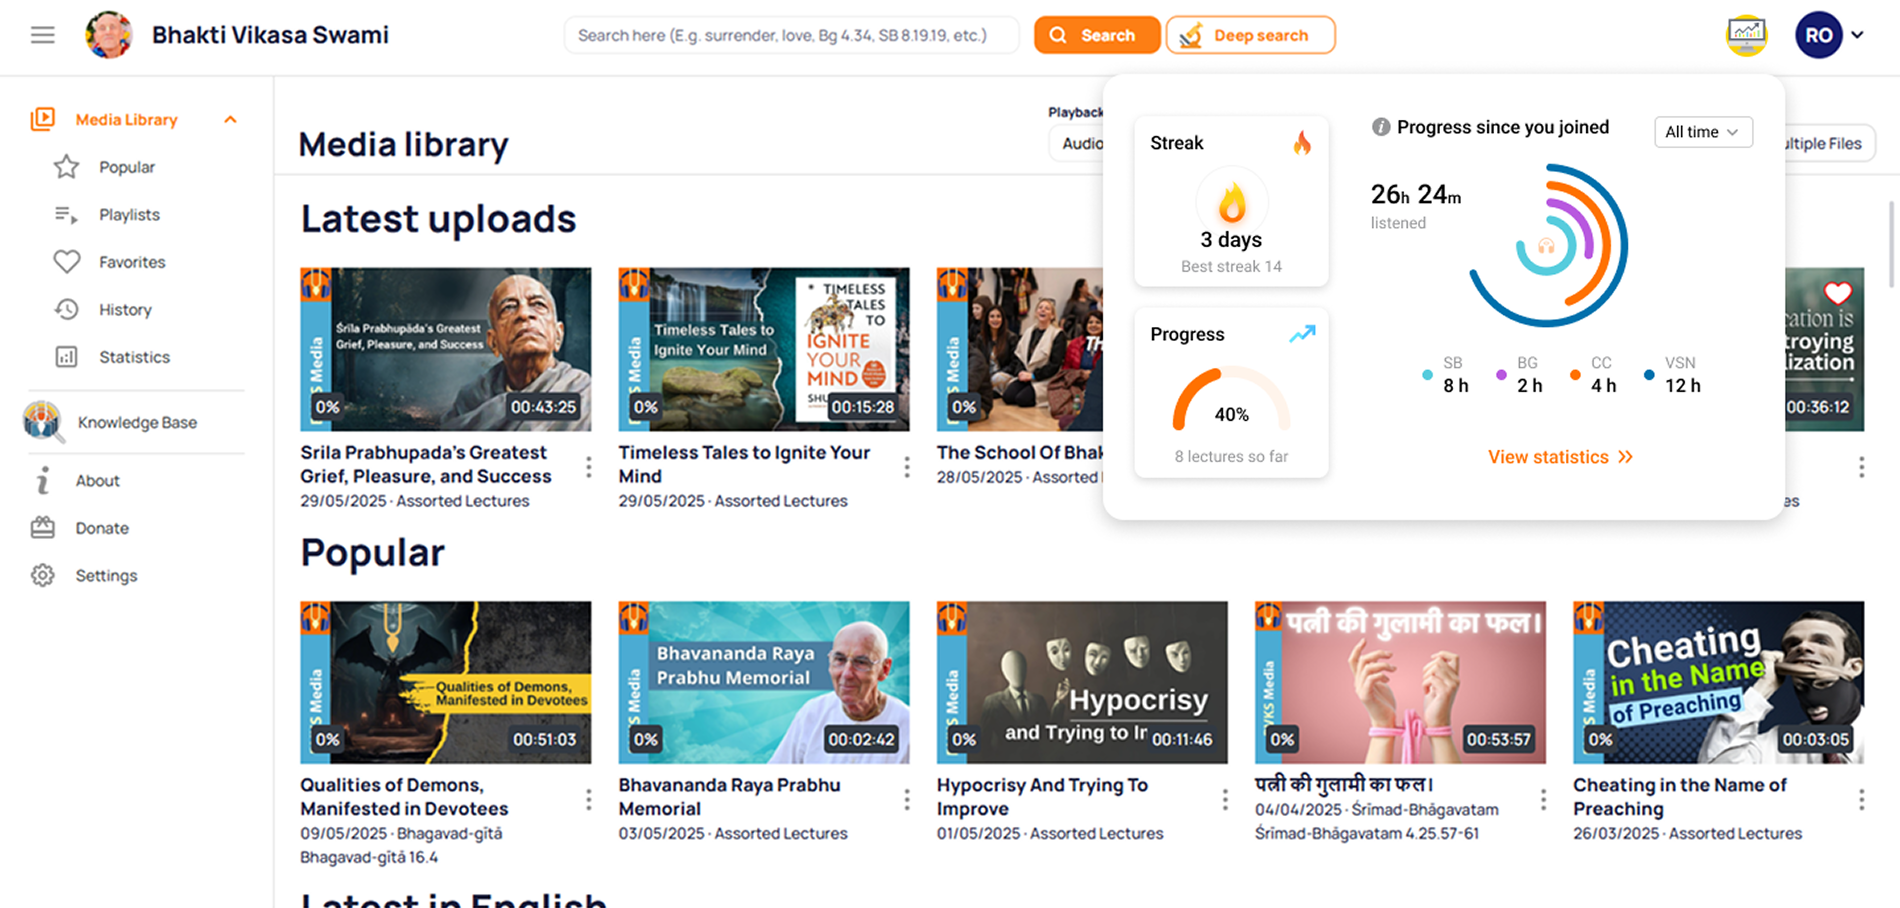This screenshot has width=1900, height=908.
Task: Open the Bhavananda Raya Prabhu Memorial thumbnail
Action: pyautogui.click(x=763, y=681)
